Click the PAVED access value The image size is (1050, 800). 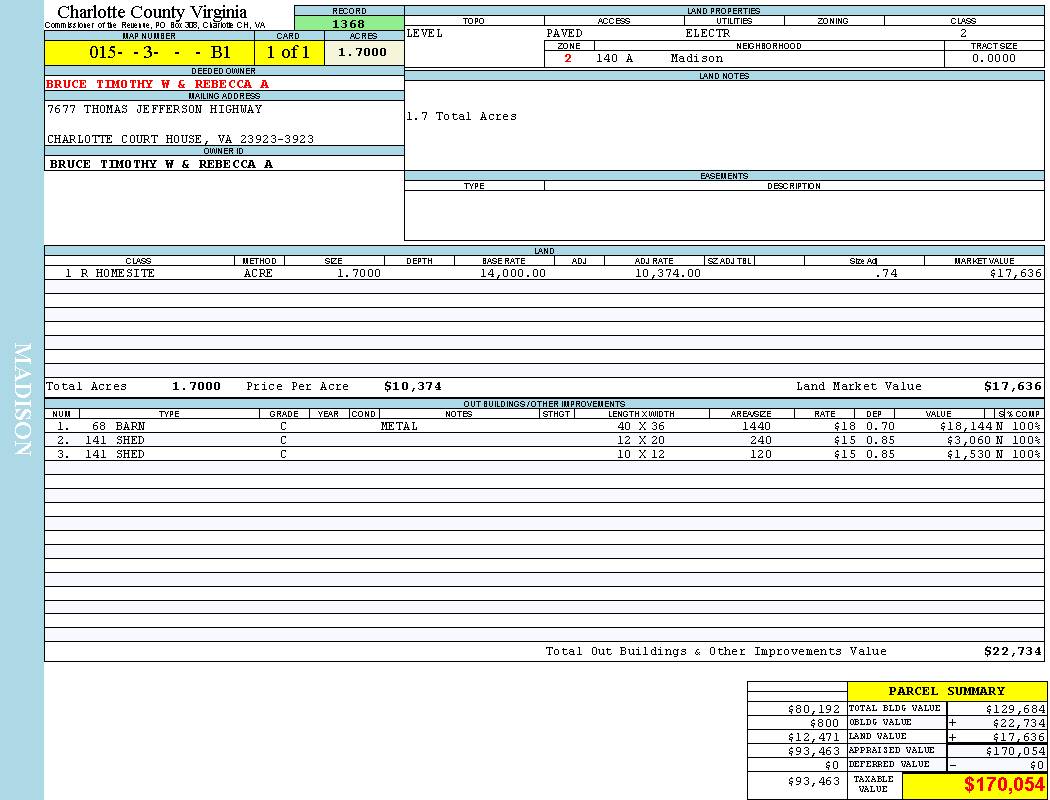(x=565, y=33)
